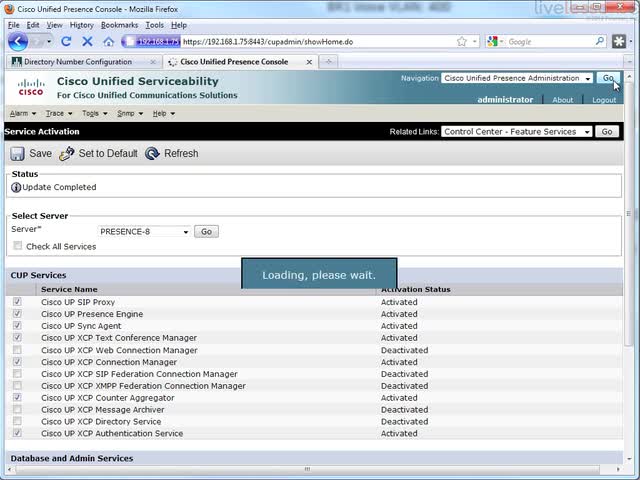Click Go next to Server selection

click(x=206, y=231)
